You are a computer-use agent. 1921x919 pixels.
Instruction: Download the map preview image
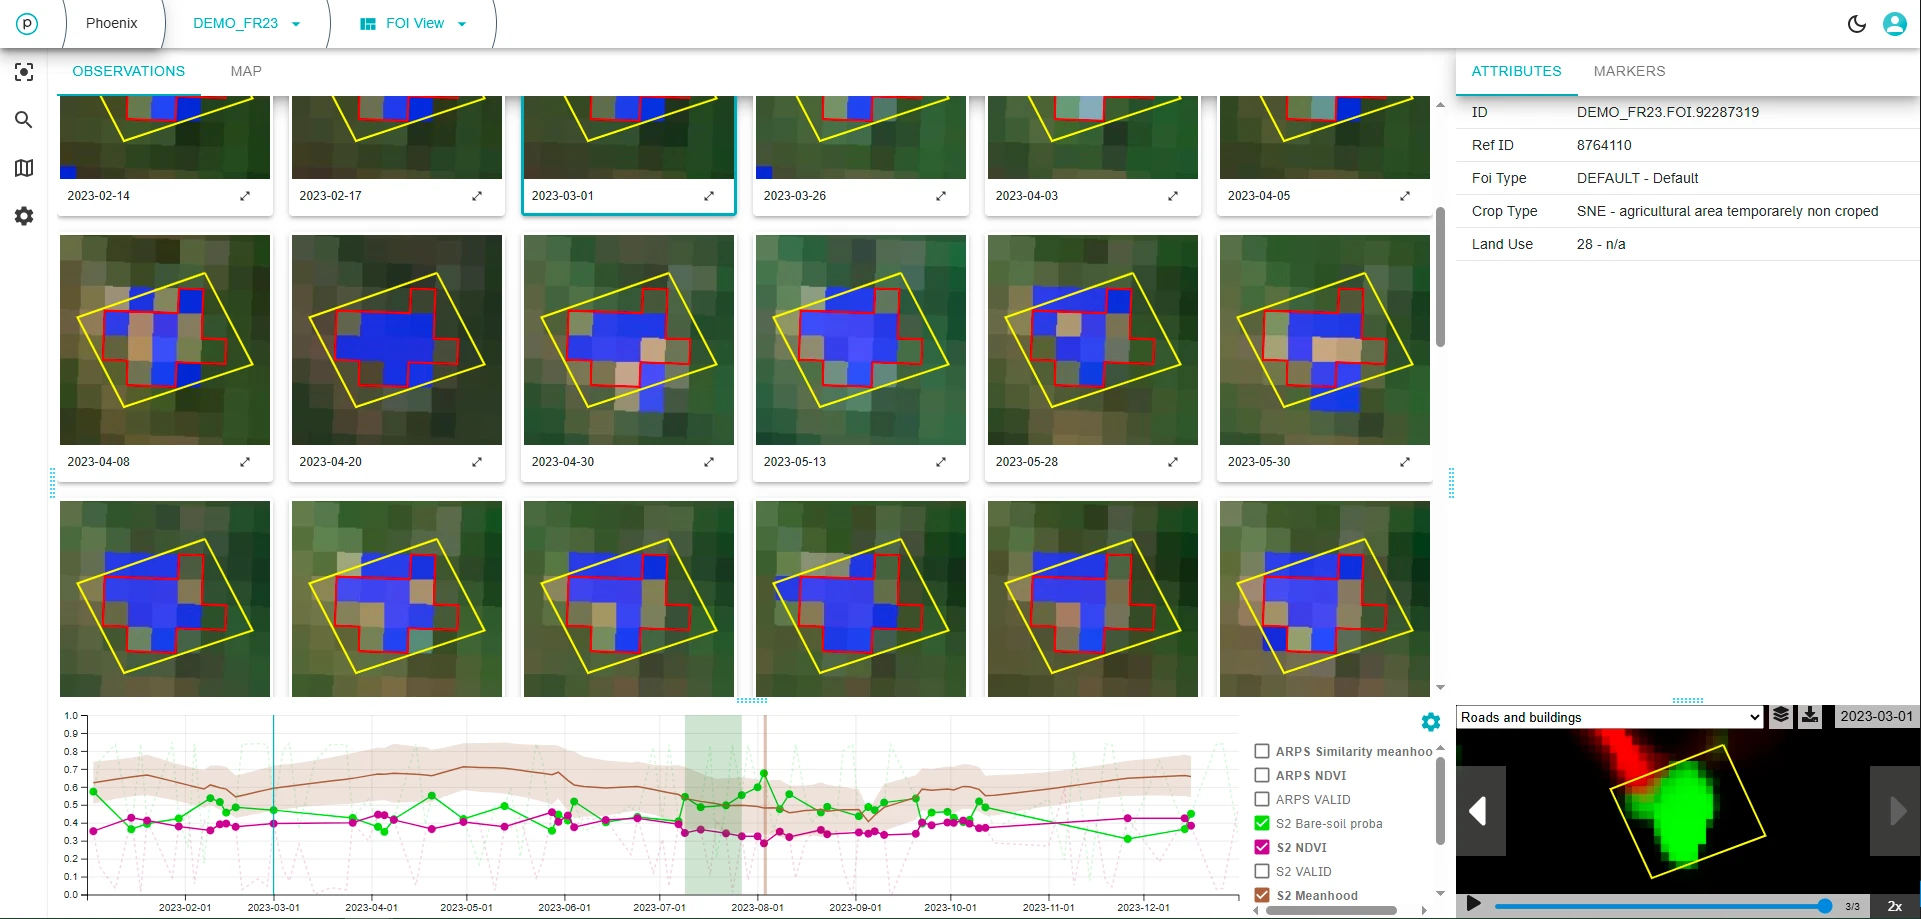1810,716
